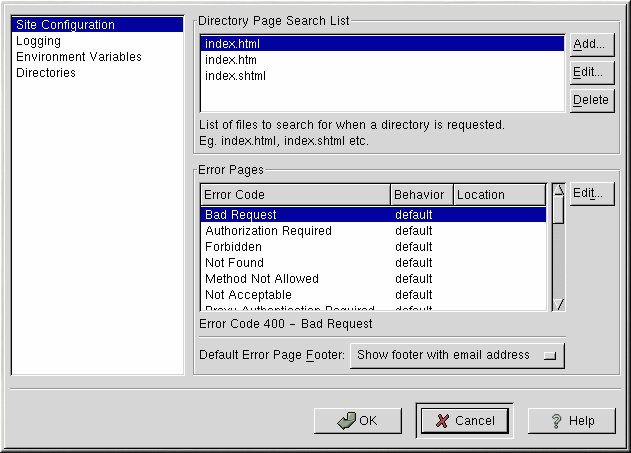Click Delete in Directory Page Search List
Image resolution: width=631 pixels, height=453 pixels.
[590, 100]
